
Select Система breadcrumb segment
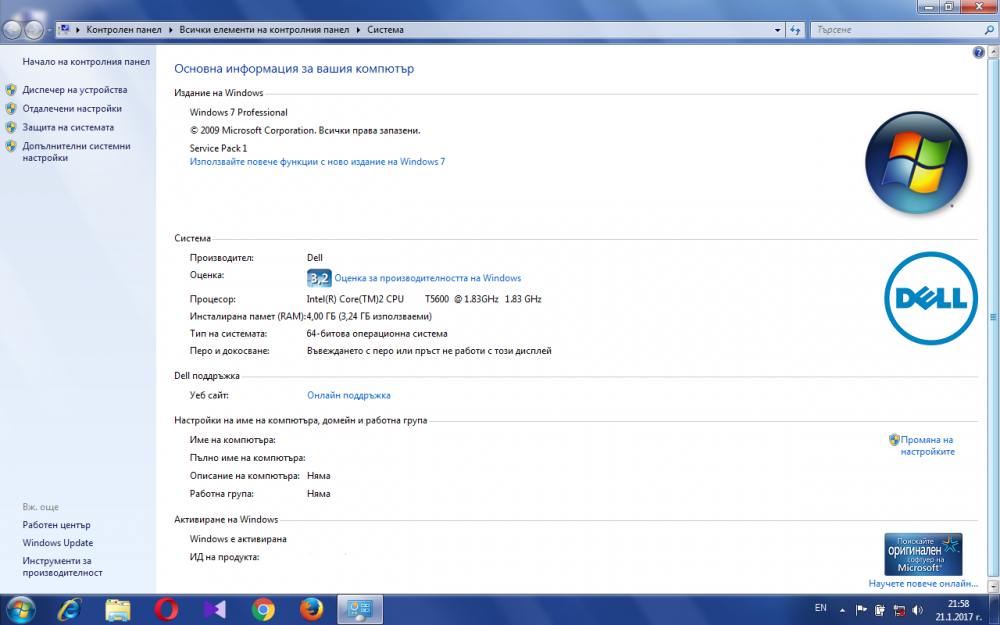385,29
